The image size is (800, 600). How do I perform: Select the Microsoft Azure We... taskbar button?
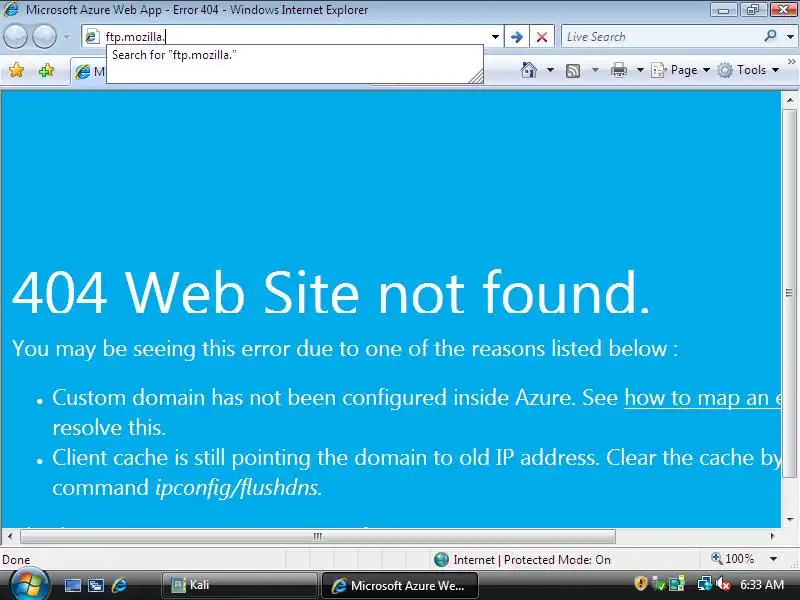[399, 585]
